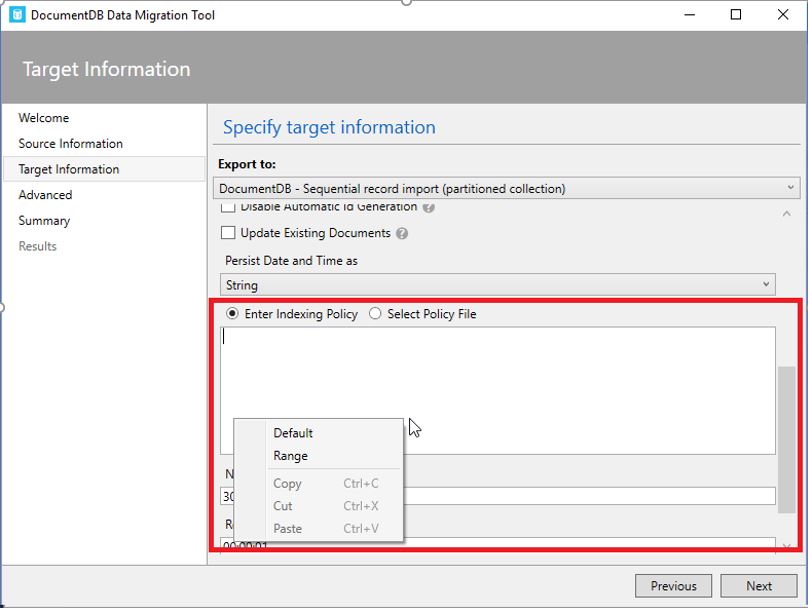Click the scroll down arrow of the options pane

coord(786,546)
